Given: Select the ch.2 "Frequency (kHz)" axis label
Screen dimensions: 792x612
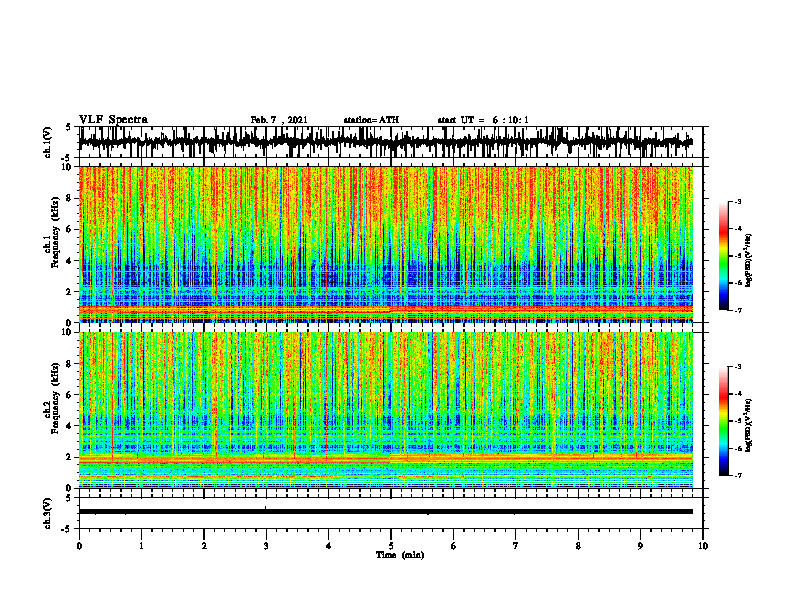Looking at the screenshot, I should coord(56,398).
